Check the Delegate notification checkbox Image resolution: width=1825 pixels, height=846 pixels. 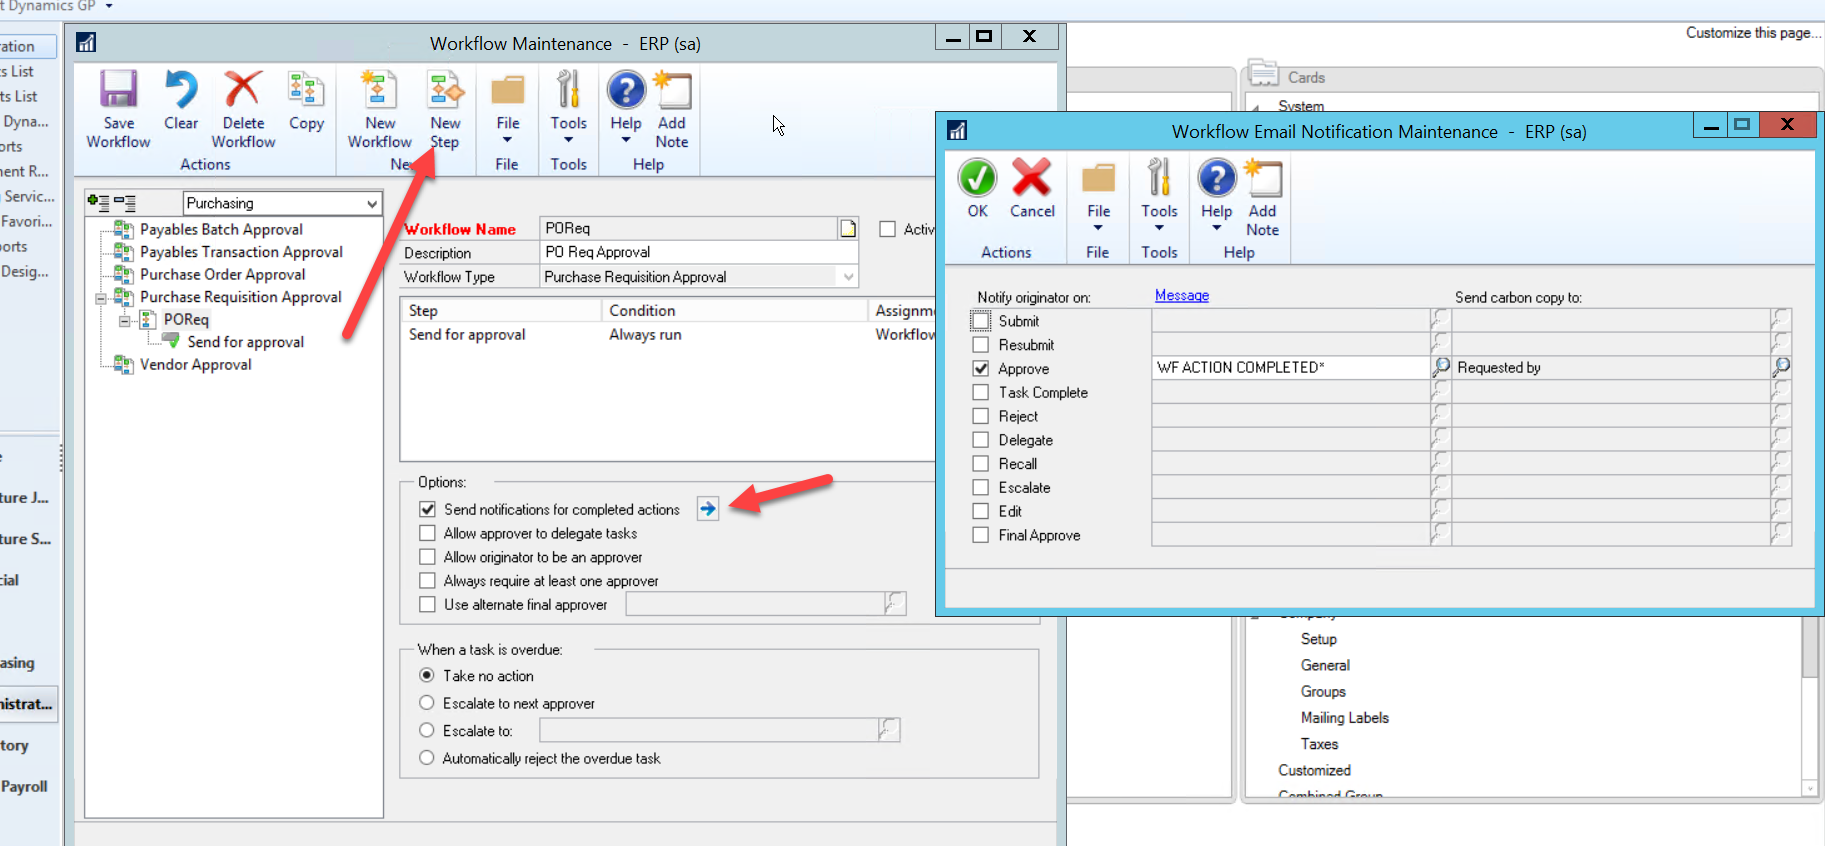click(981, 440)
